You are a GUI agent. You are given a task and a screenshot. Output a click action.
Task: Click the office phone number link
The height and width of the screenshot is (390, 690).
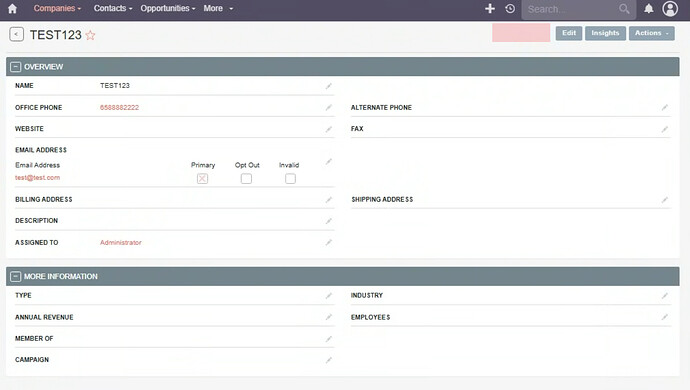pyautogui.click(x=119, y=107)
